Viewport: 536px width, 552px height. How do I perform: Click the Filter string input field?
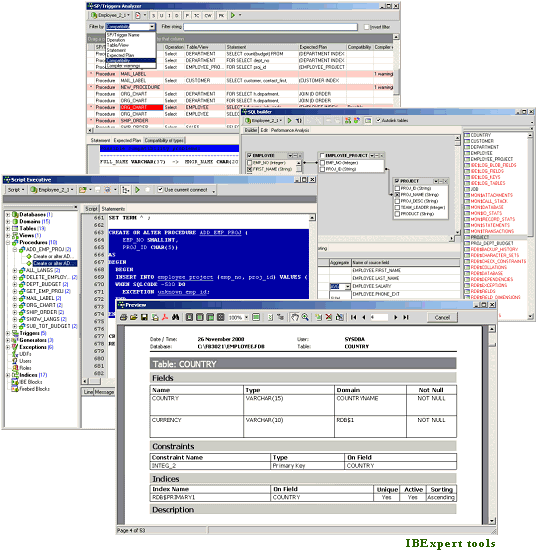point(270,27)
